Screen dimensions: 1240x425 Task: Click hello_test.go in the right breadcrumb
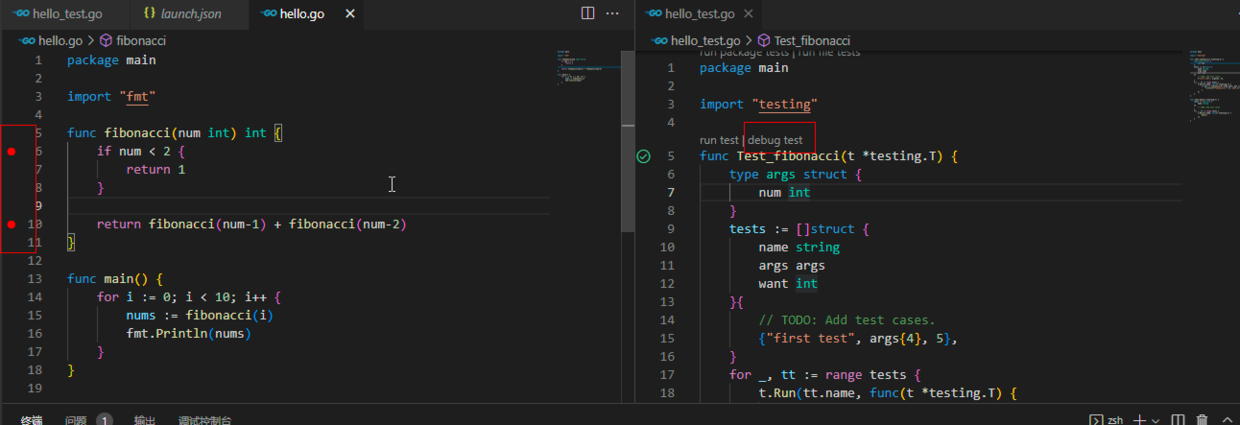(705, 41)
